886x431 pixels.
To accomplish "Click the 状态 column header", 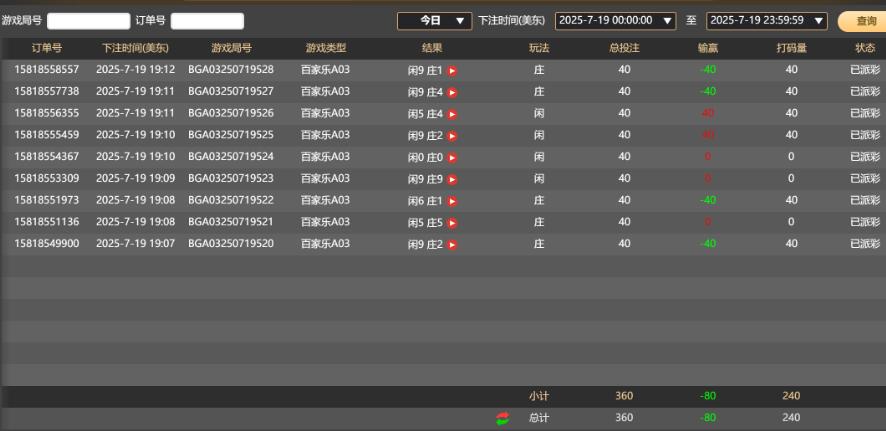I will (865, 49).
